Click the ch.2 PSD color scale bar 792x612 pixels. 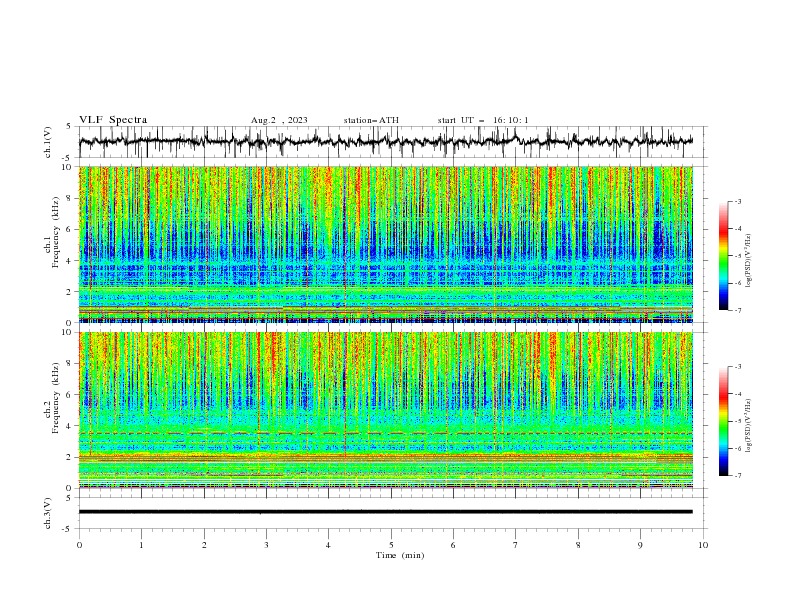pos(723,421)
